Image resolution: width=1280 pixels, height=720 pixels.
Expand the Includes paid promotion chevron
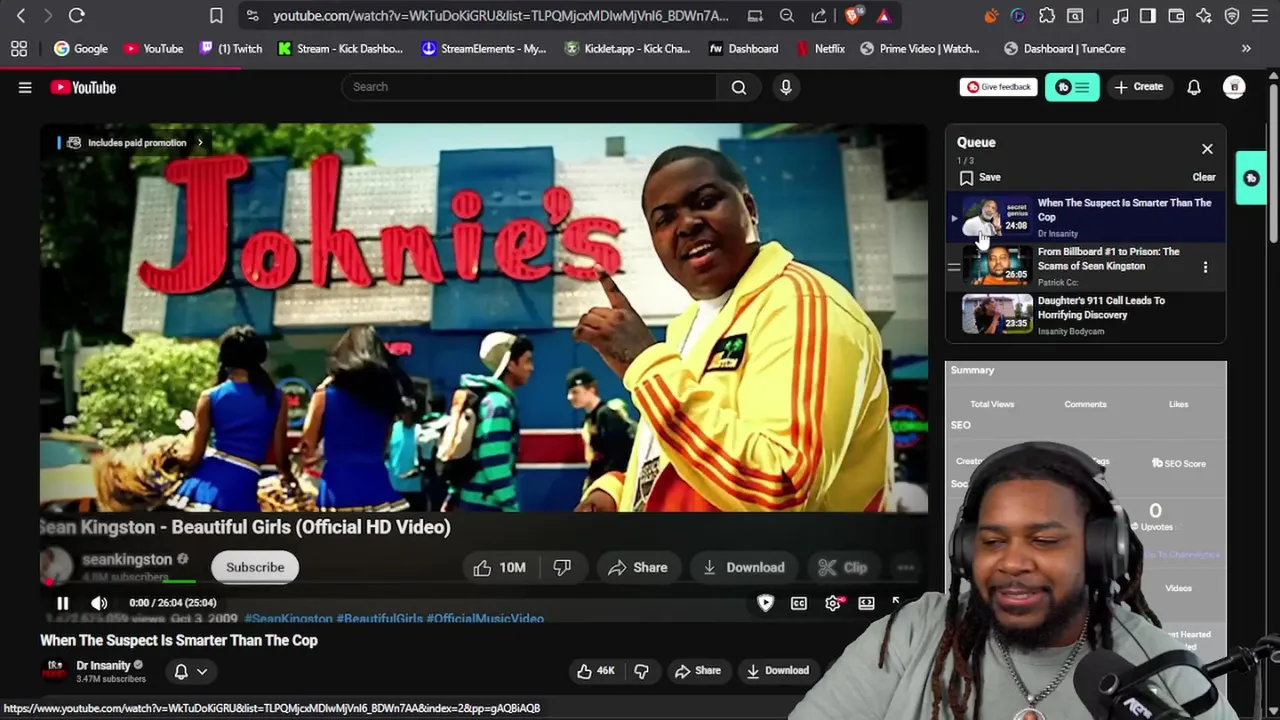199,143
